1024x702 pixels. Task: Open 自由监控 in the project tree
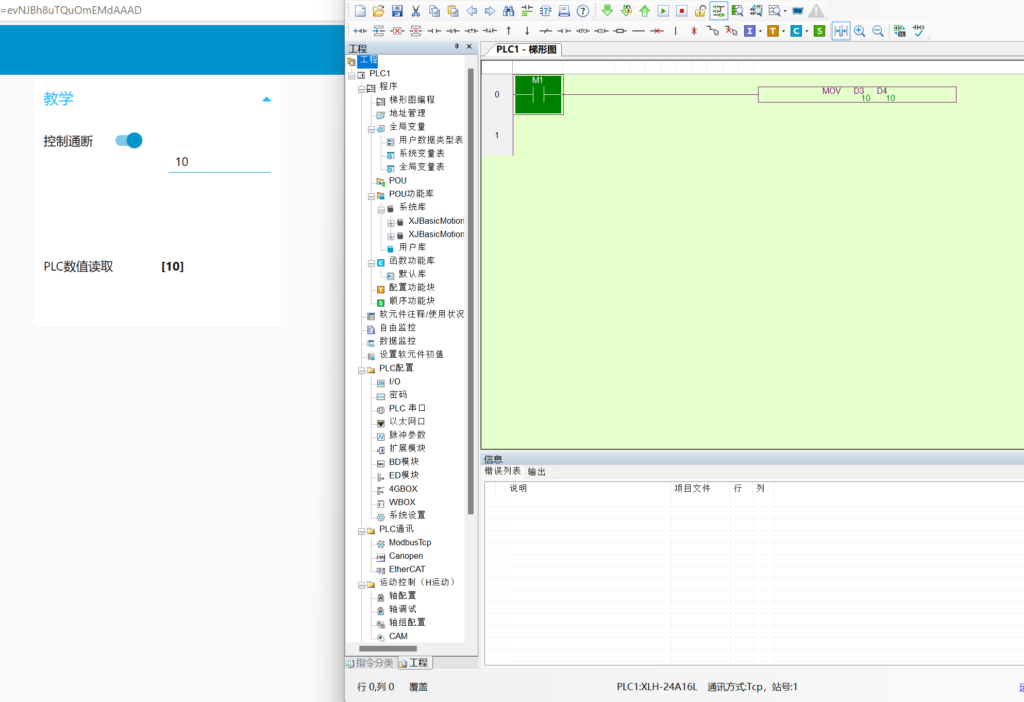tap(397, 328)
